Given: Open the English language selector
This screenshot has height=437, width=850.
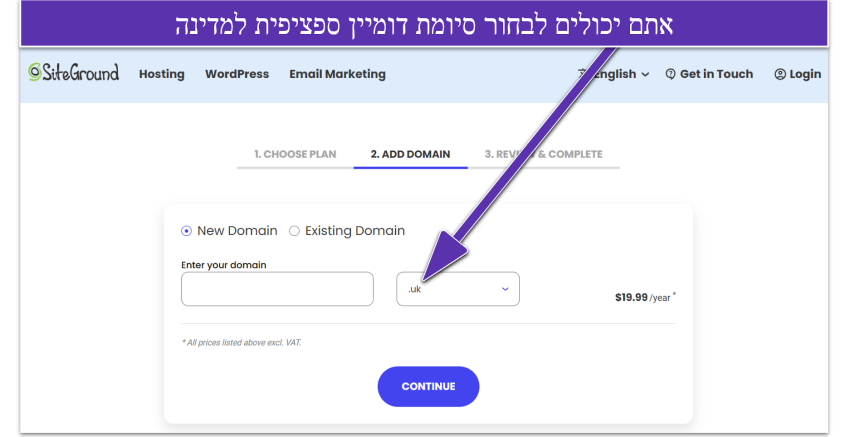Looking at the screenshot, I should click(614, 74).
